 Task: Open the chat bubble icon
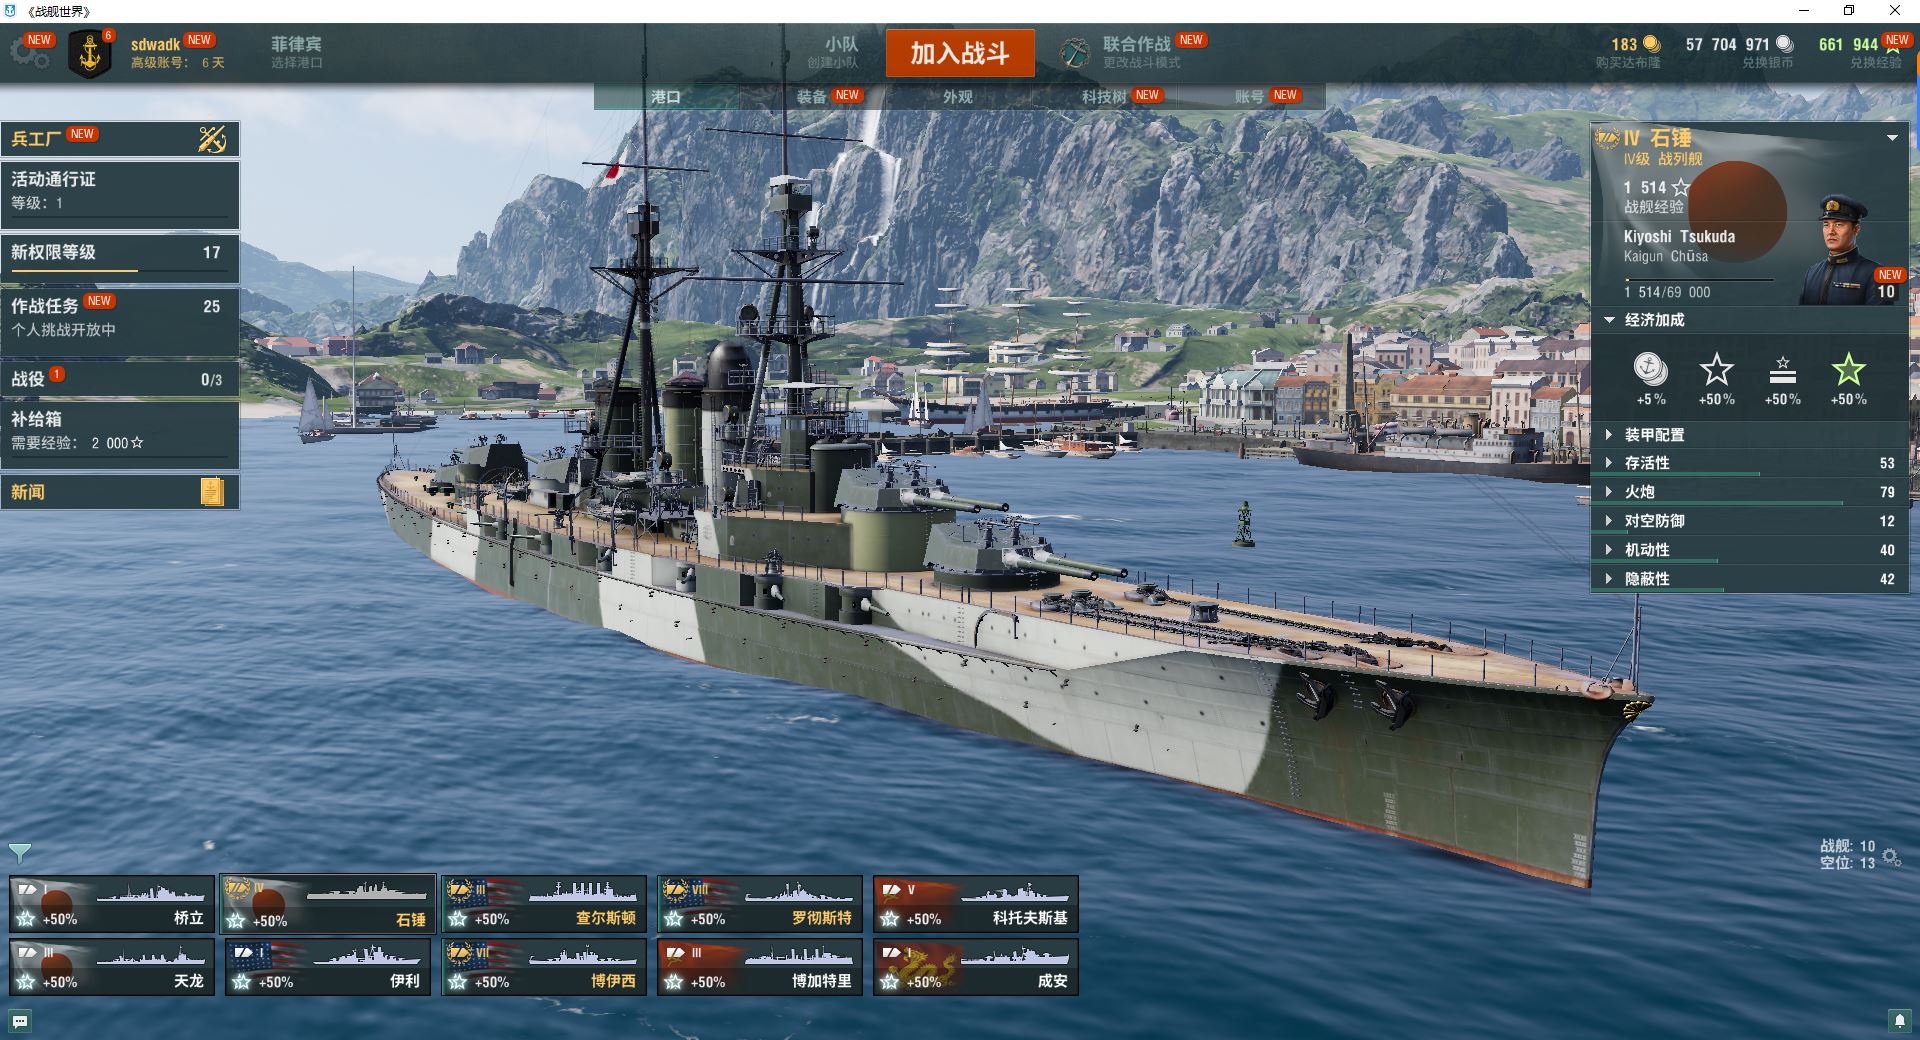tap(20, 1021)
